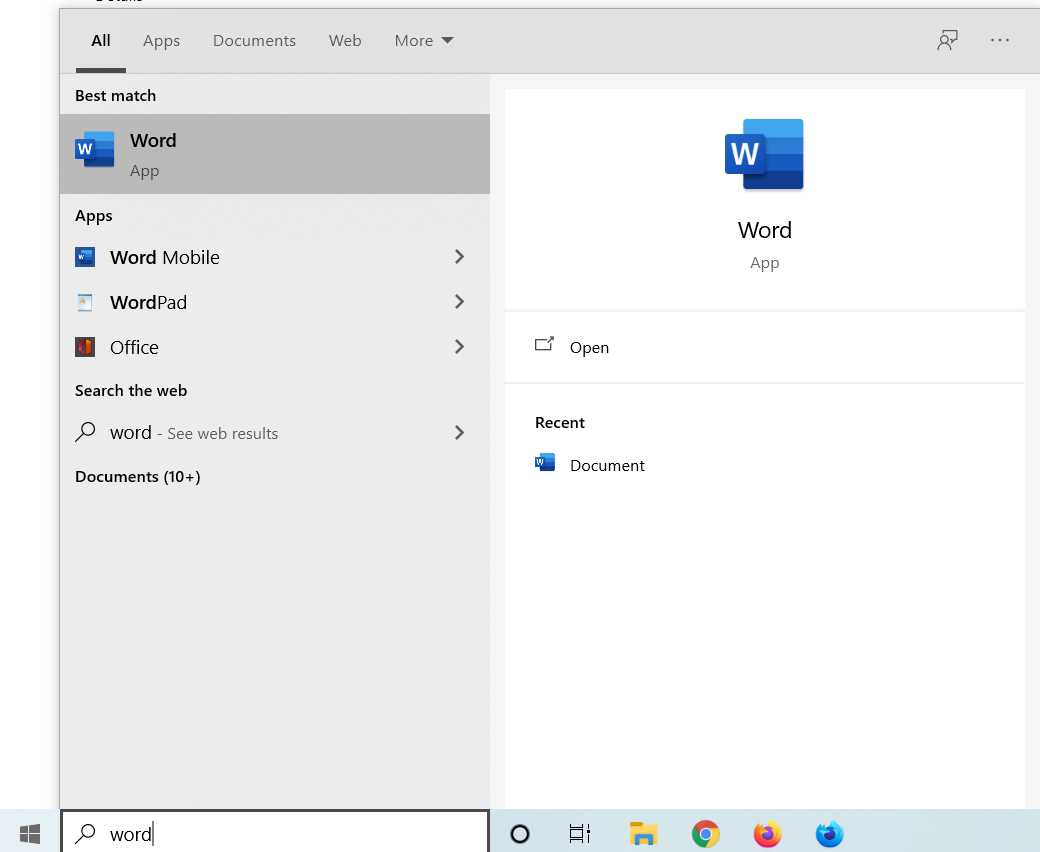Open the three-dot options menu
This screenshot has width=1040, height=852.
coord(1000,40)
